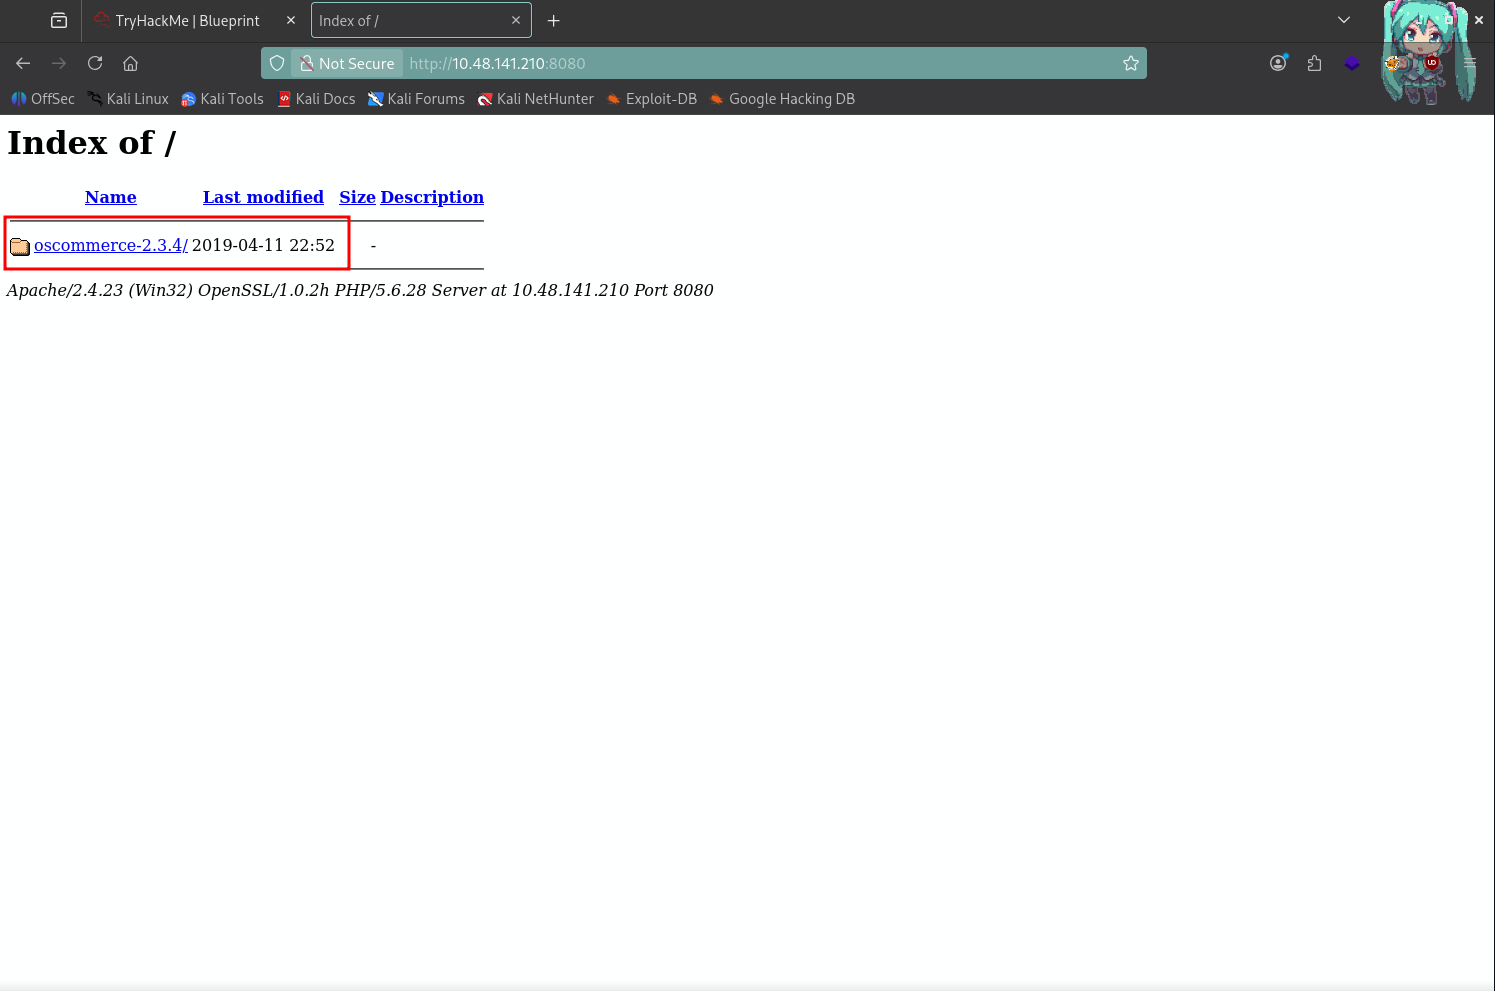Click the 2019-04-11 22:52 date text
The height and width of the screenshot is (991, 1495).
click(x=263, y=245)
